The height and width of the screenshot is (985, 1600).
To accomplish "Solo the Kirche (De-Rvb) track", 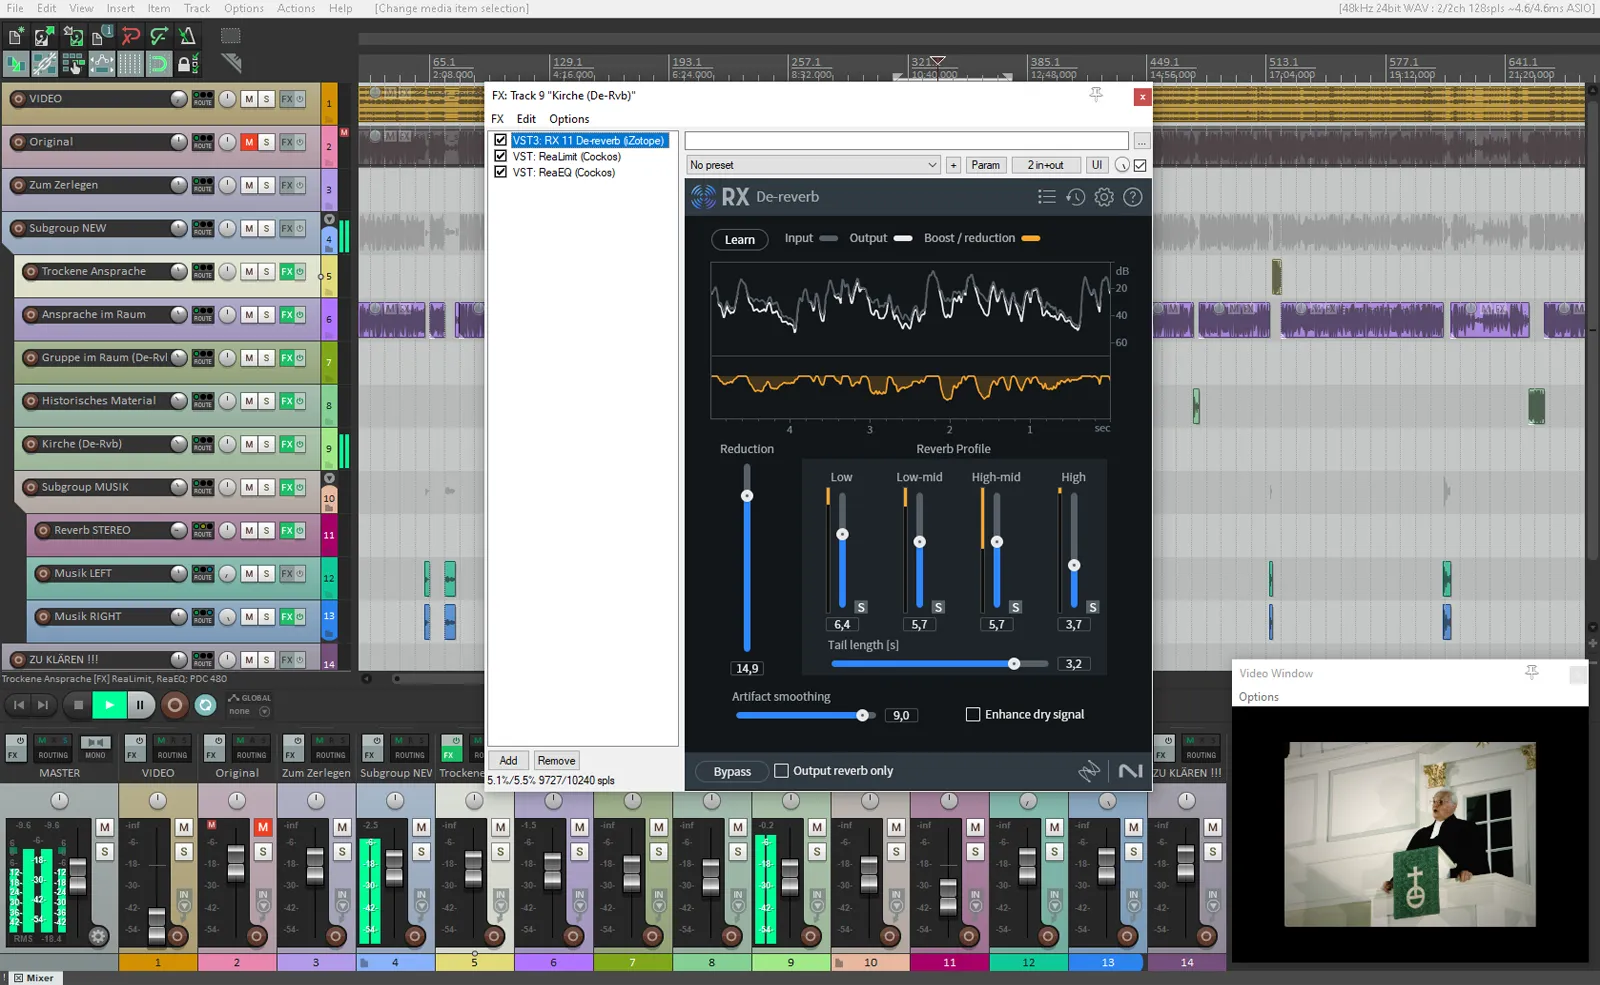I will click(266, 444).
